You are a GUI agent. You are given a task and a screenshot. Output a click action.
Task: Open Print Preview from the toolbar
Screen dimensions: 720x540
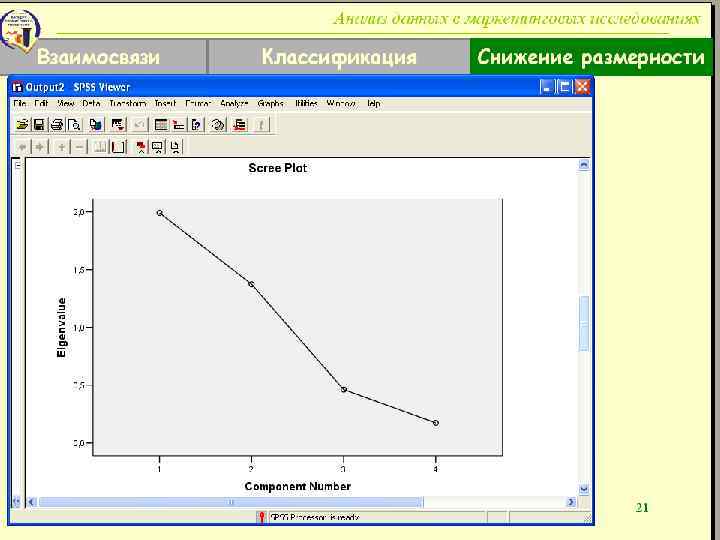point(74,124)
